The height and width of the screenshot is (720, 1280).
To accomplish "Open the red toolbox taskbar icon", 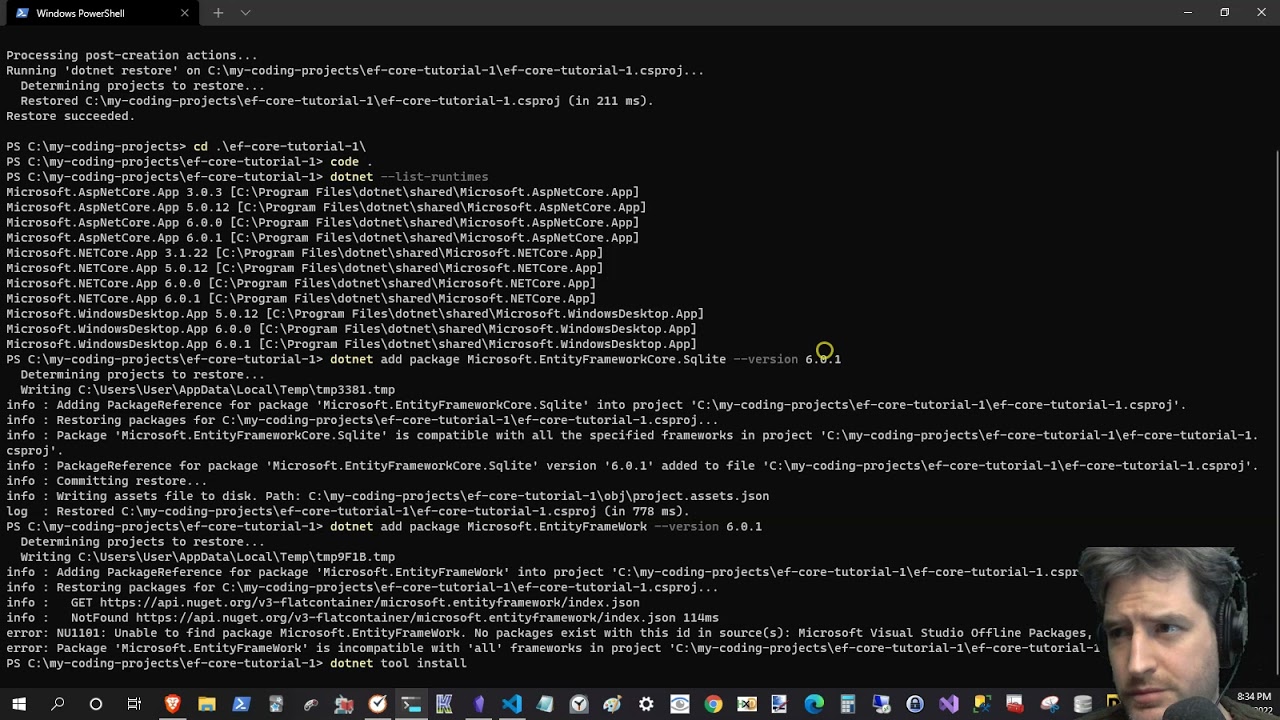I will coord(1015,704).
